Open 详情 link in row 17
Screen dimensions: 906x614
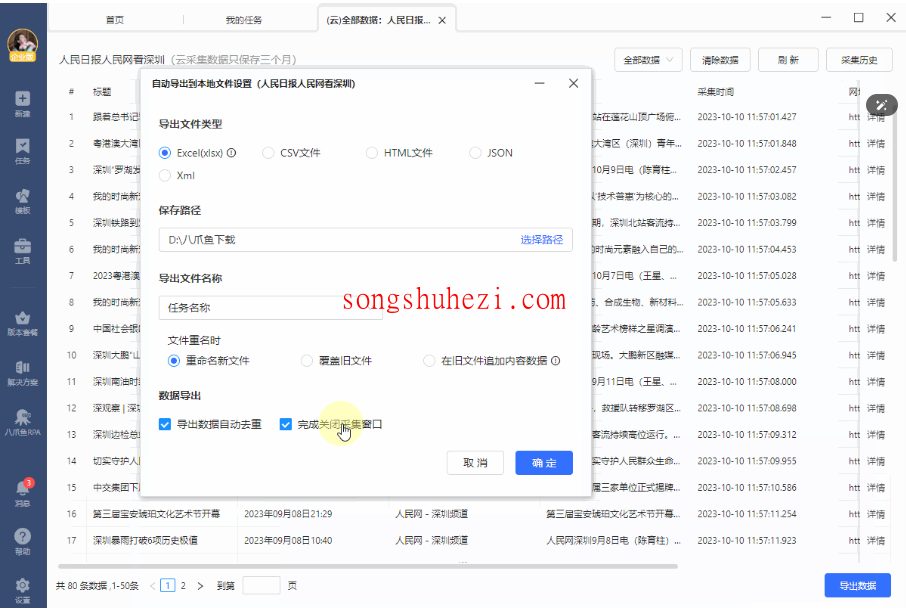coord(875,541)
